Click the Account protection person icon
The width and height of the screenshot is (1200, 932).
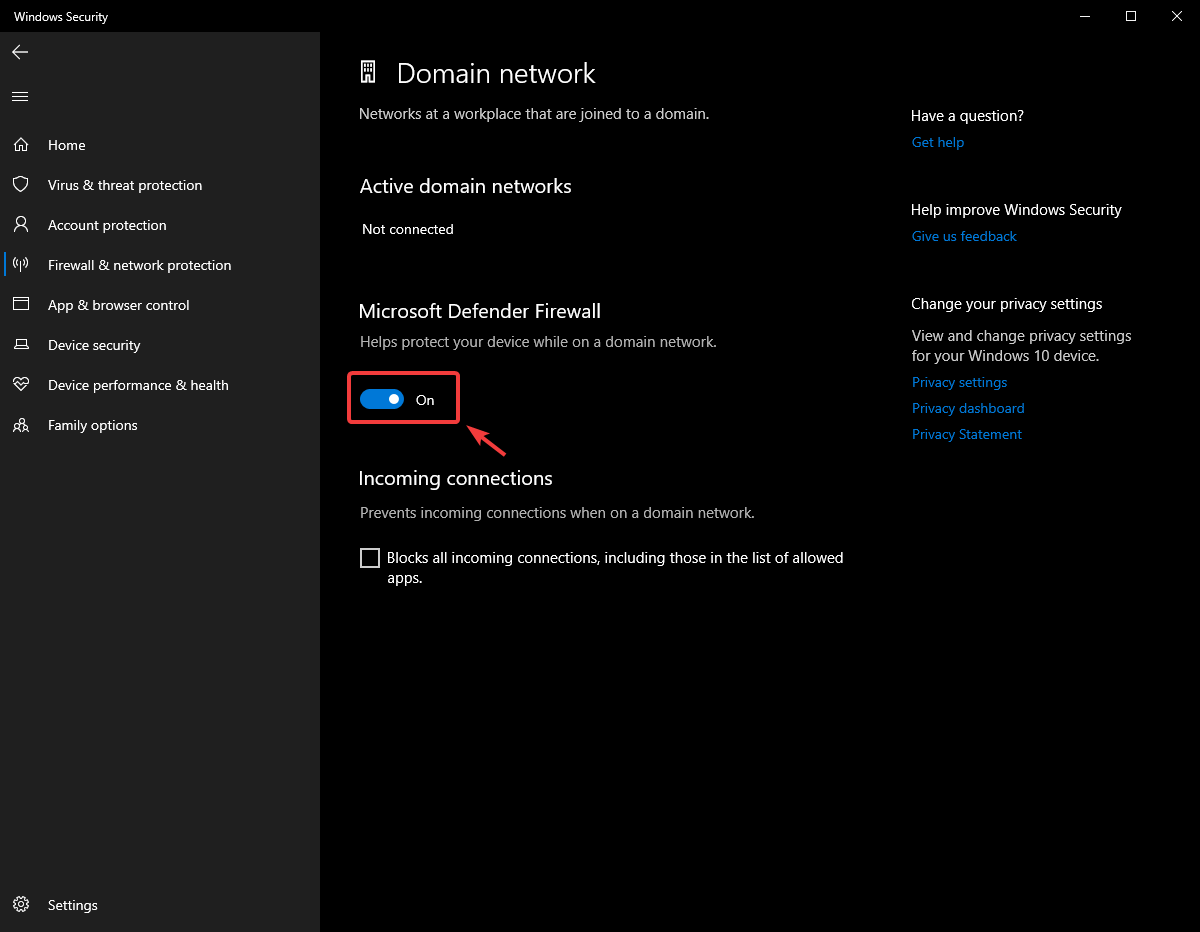[x=22, y=224]
